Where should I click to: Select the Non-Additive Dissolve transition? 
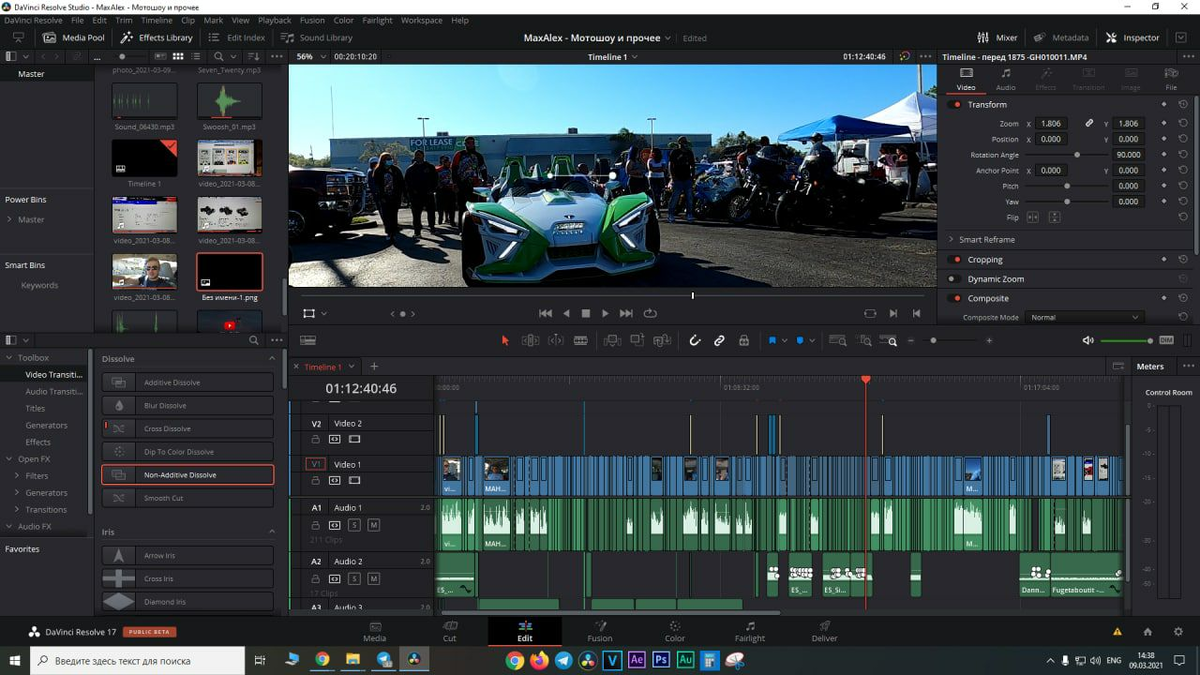tap(187, 475)
